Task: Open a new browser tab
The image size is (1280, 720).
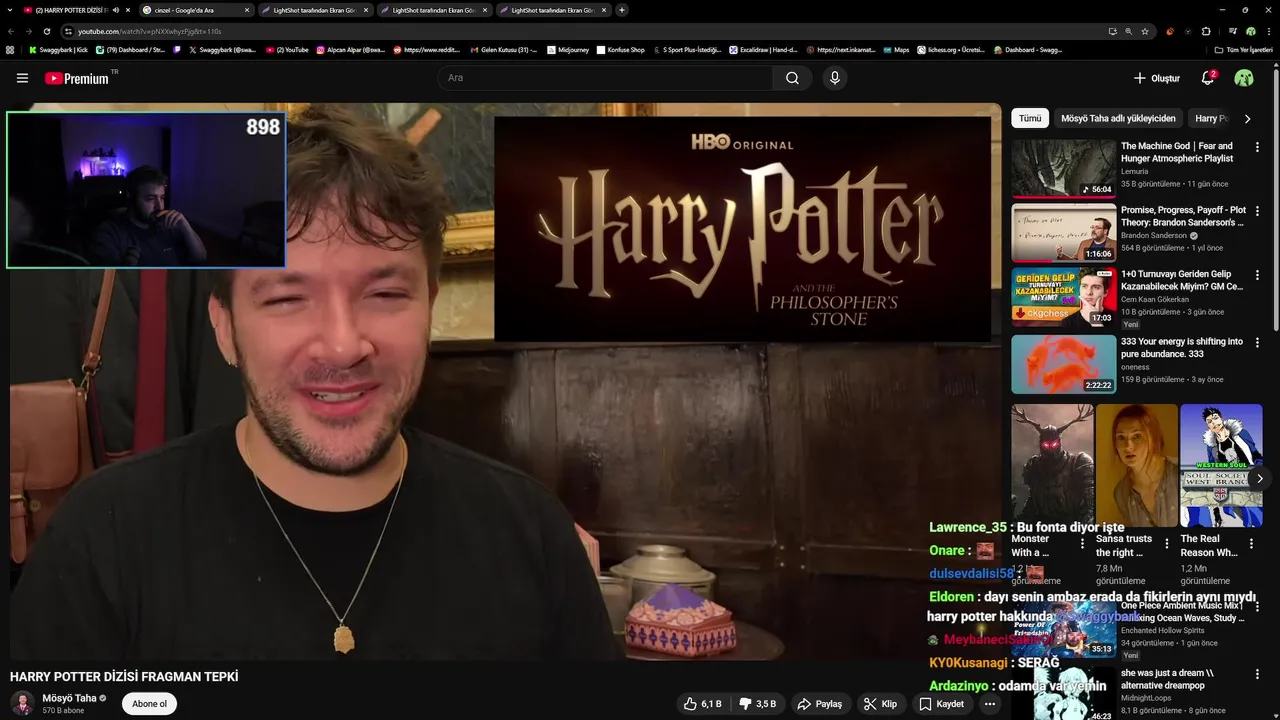Action: 622,10
